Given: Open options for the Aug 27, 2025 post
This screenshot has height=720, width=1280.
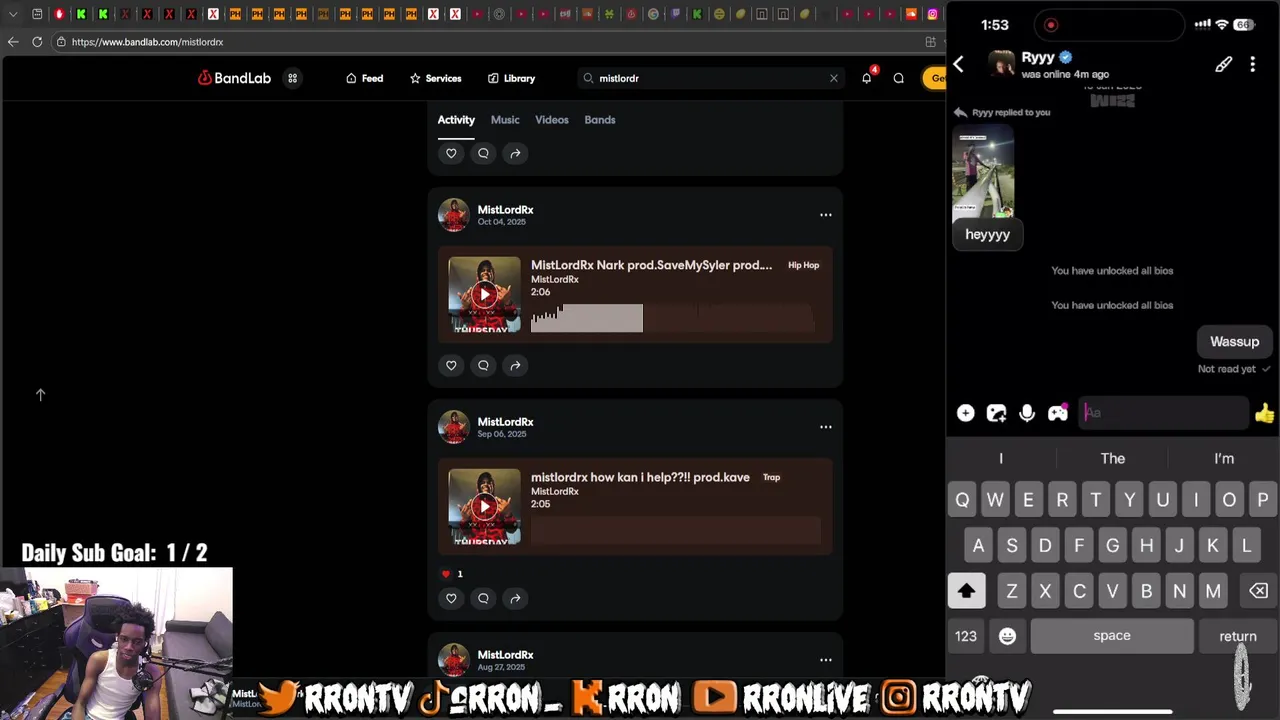Looking at the screenshot, I should (x=826, y=660).
